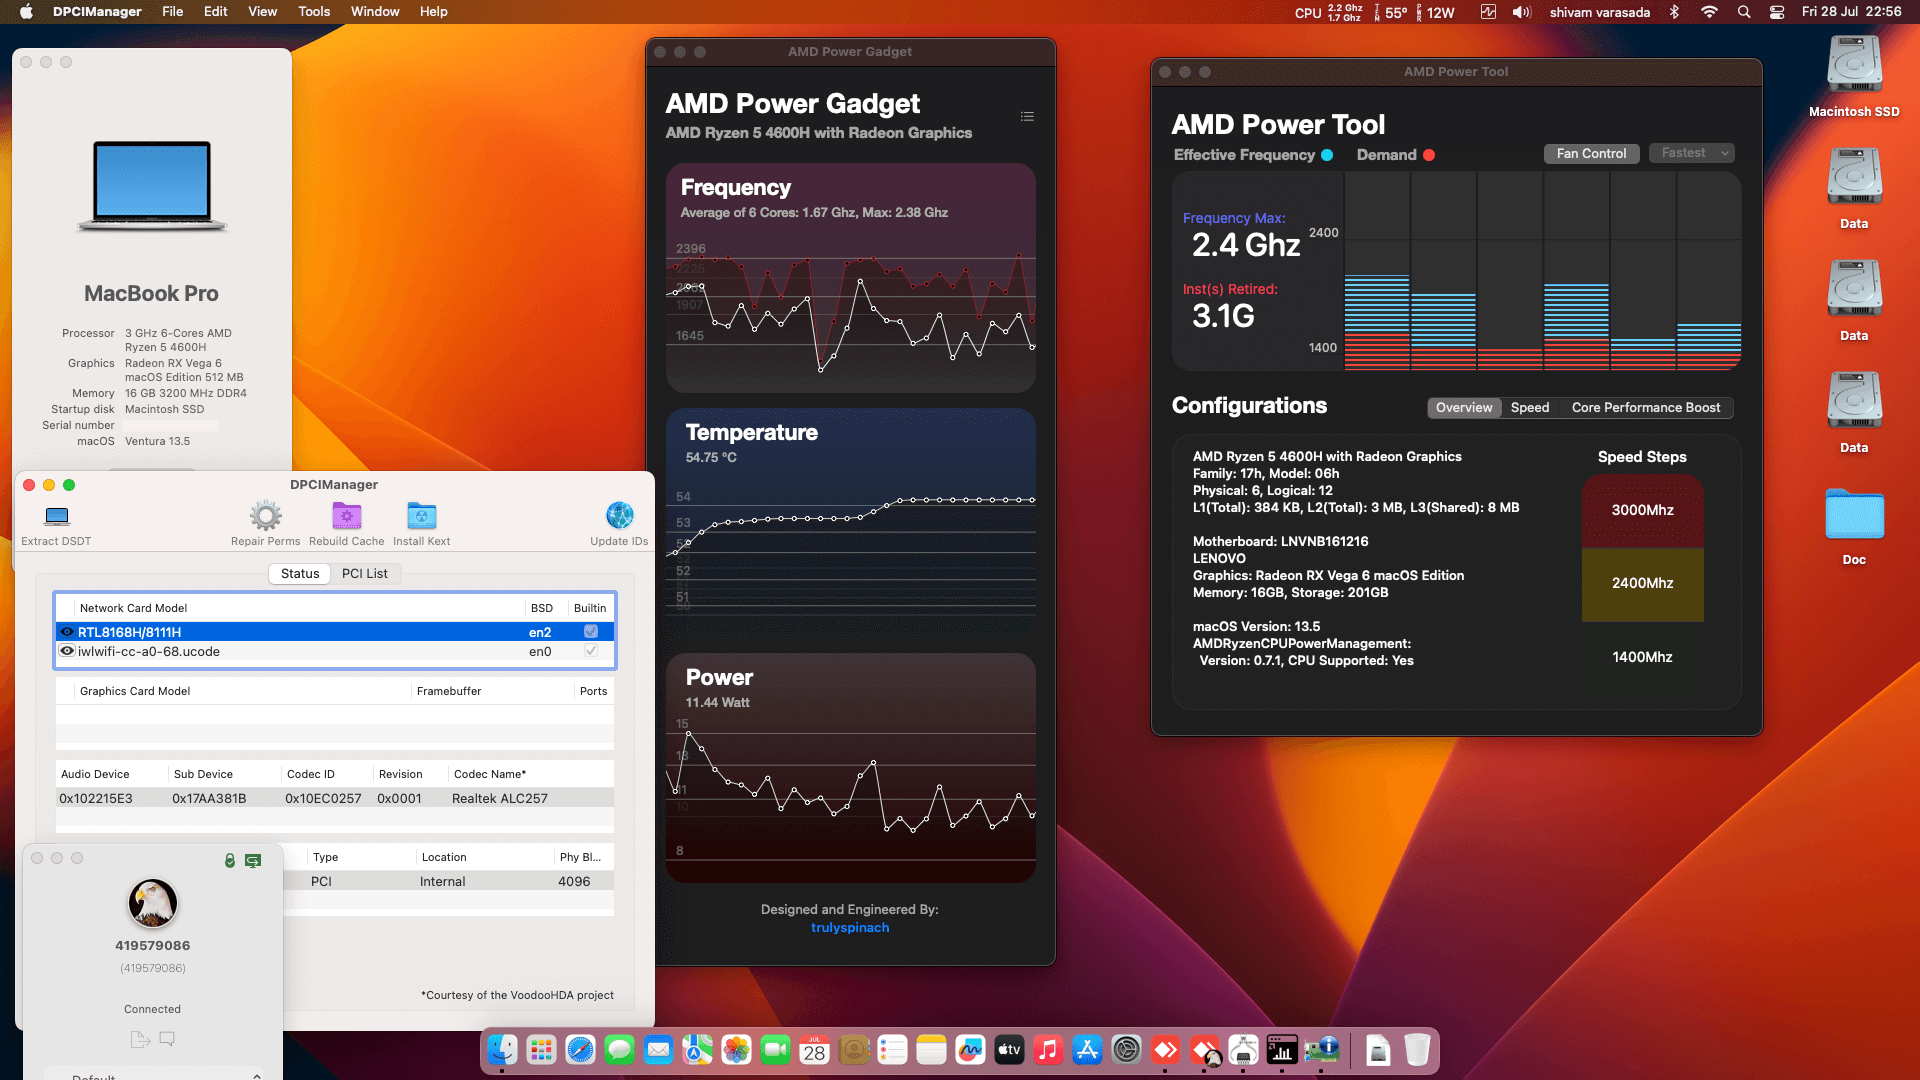1920x1080 pixels.
Task: Click the Fan Control button
Action: click(x=1591, y=153)
